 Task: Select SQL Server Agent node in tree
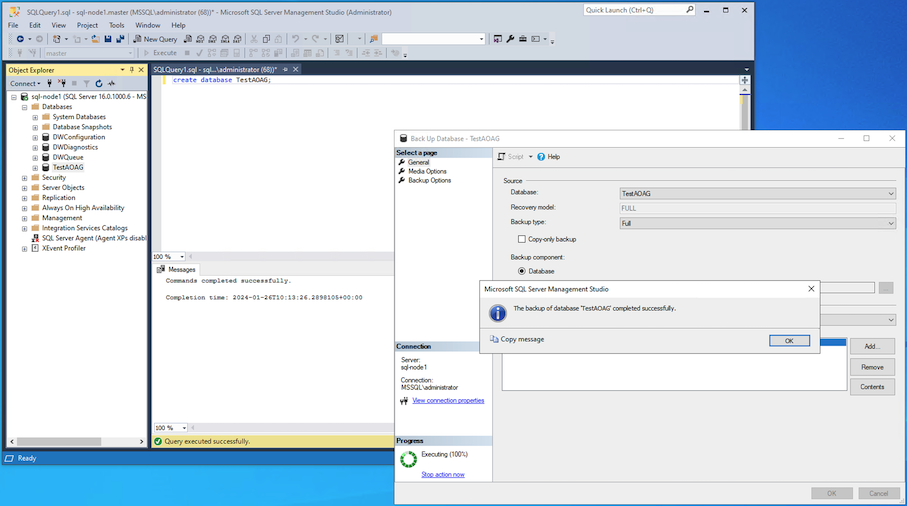click(94, 238)
